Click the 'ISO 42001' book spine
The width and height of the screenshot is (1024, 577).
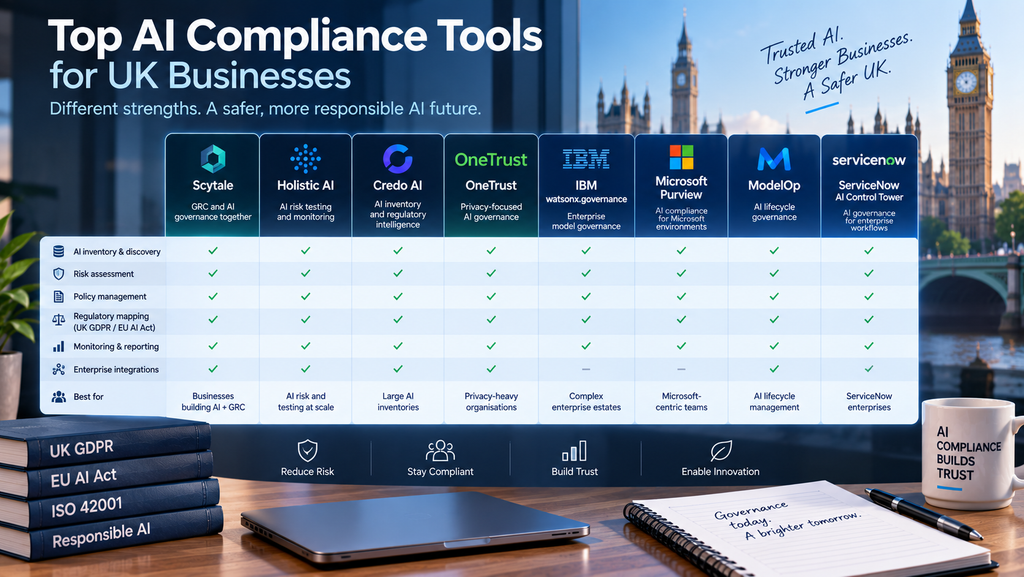(x=86, y=507)
